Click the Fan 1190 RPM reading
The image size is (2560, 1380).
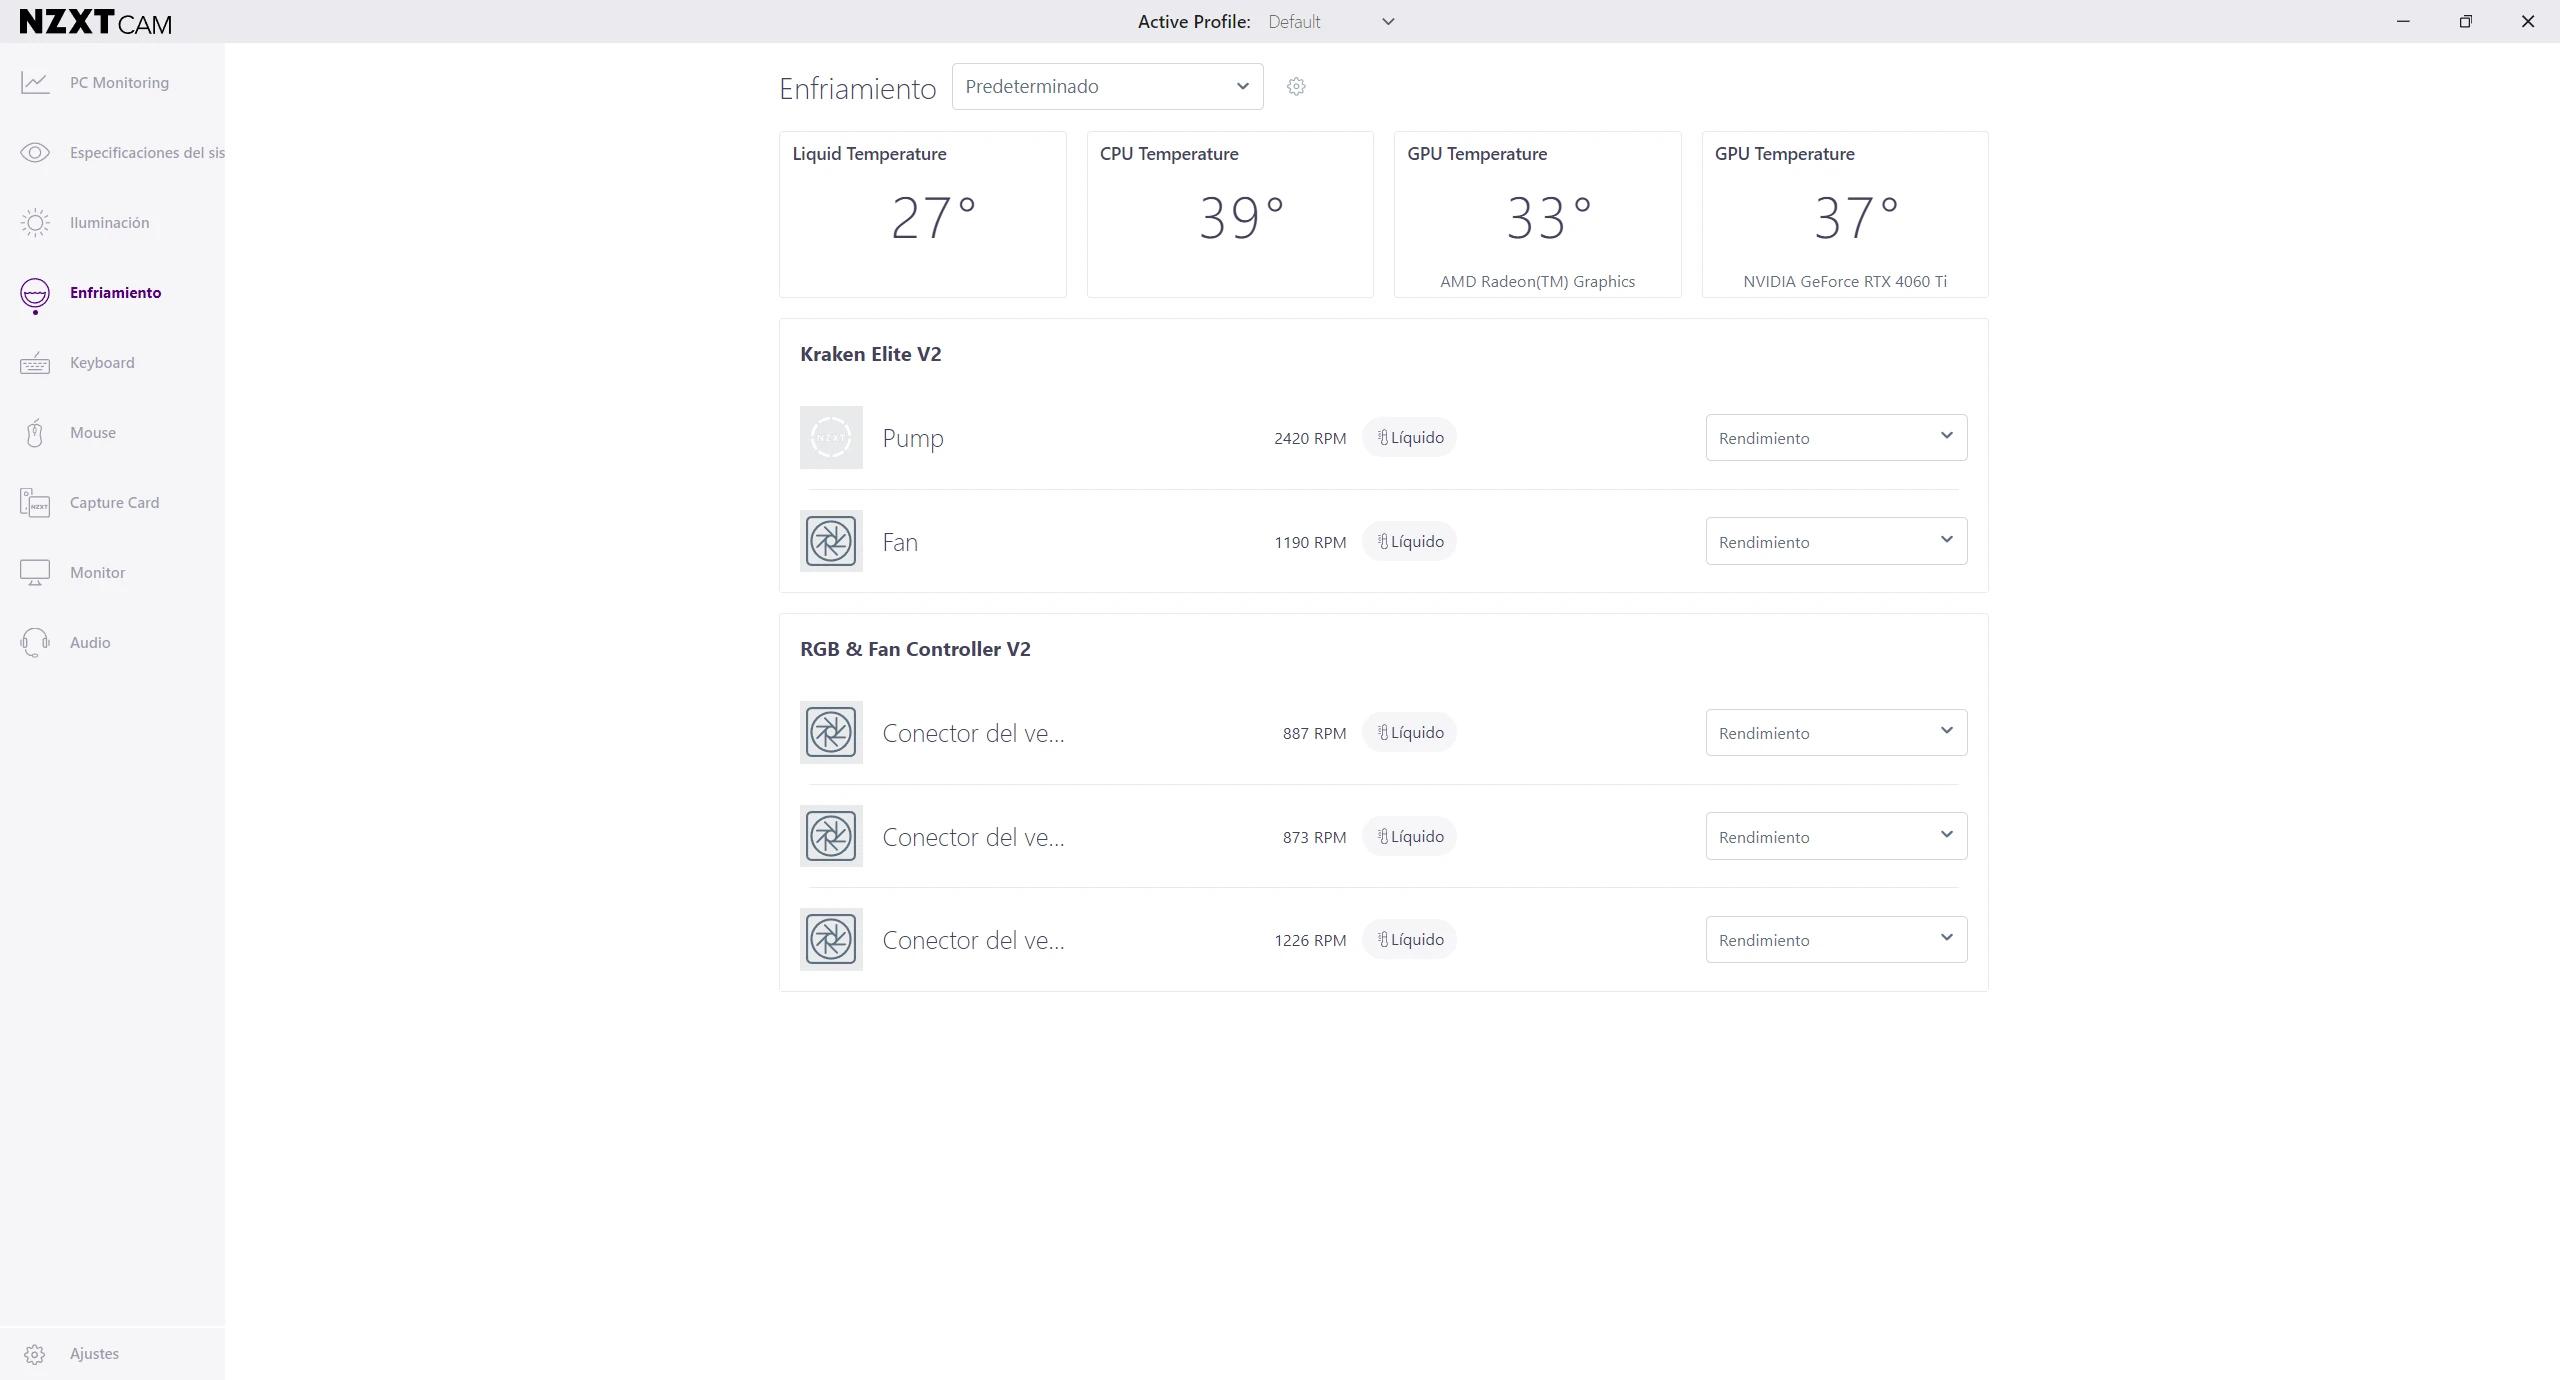1310,543
